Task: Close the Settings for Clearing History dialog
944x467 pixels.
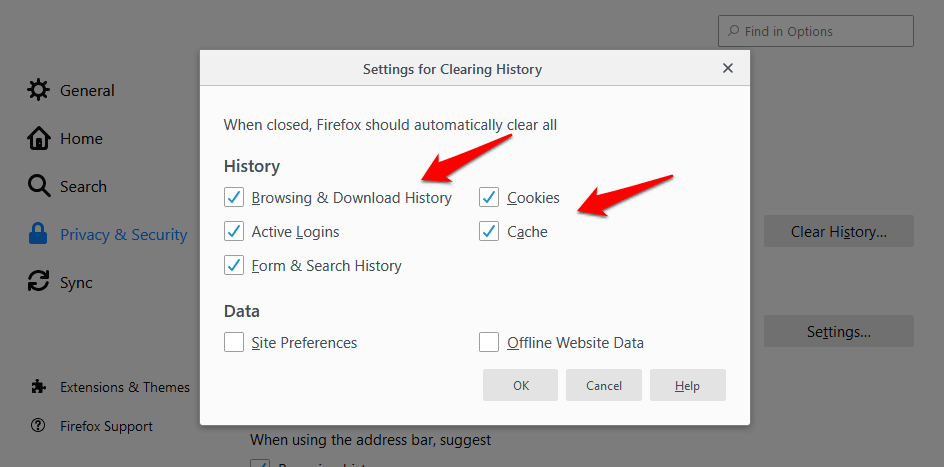Action: point(728,69)
